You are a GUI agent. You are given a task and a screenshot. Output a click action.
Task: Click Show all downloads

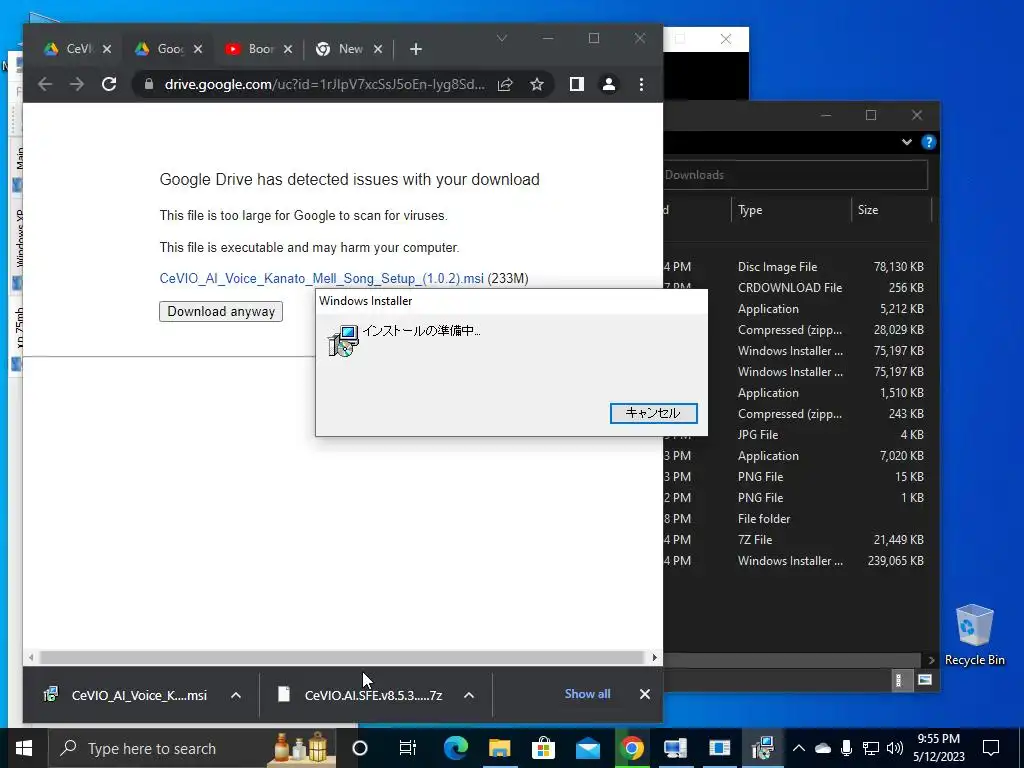(x=587, y=694)
